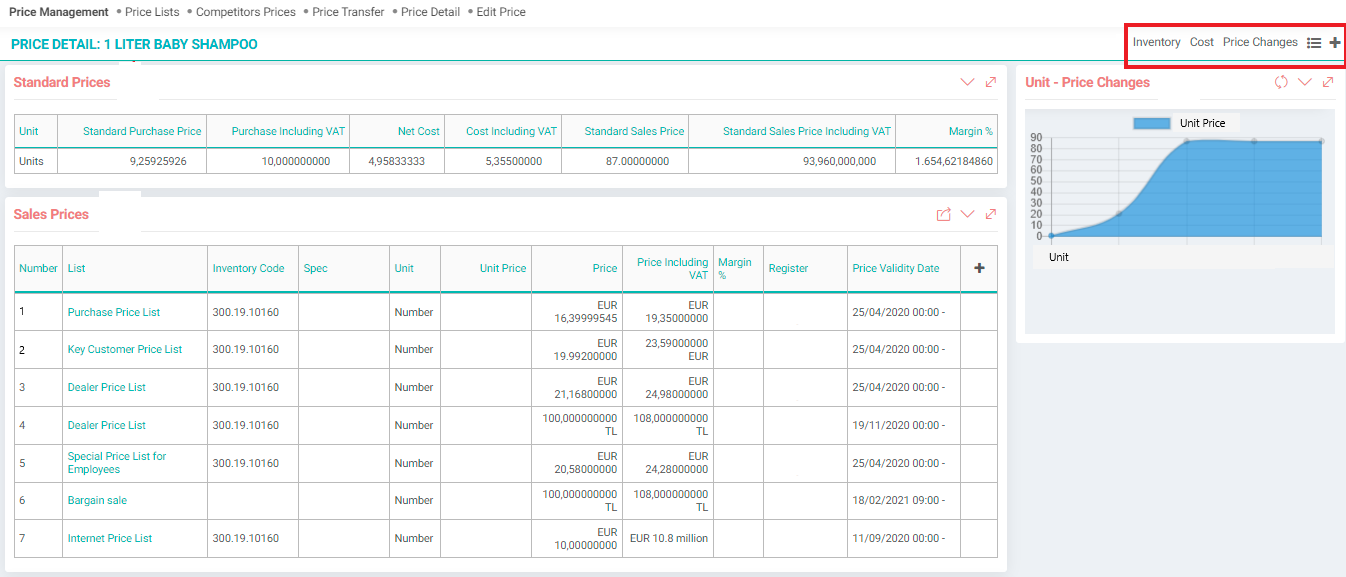Maximize the Sales Prices panel
1346x577 pixels.
click(991, 214)
